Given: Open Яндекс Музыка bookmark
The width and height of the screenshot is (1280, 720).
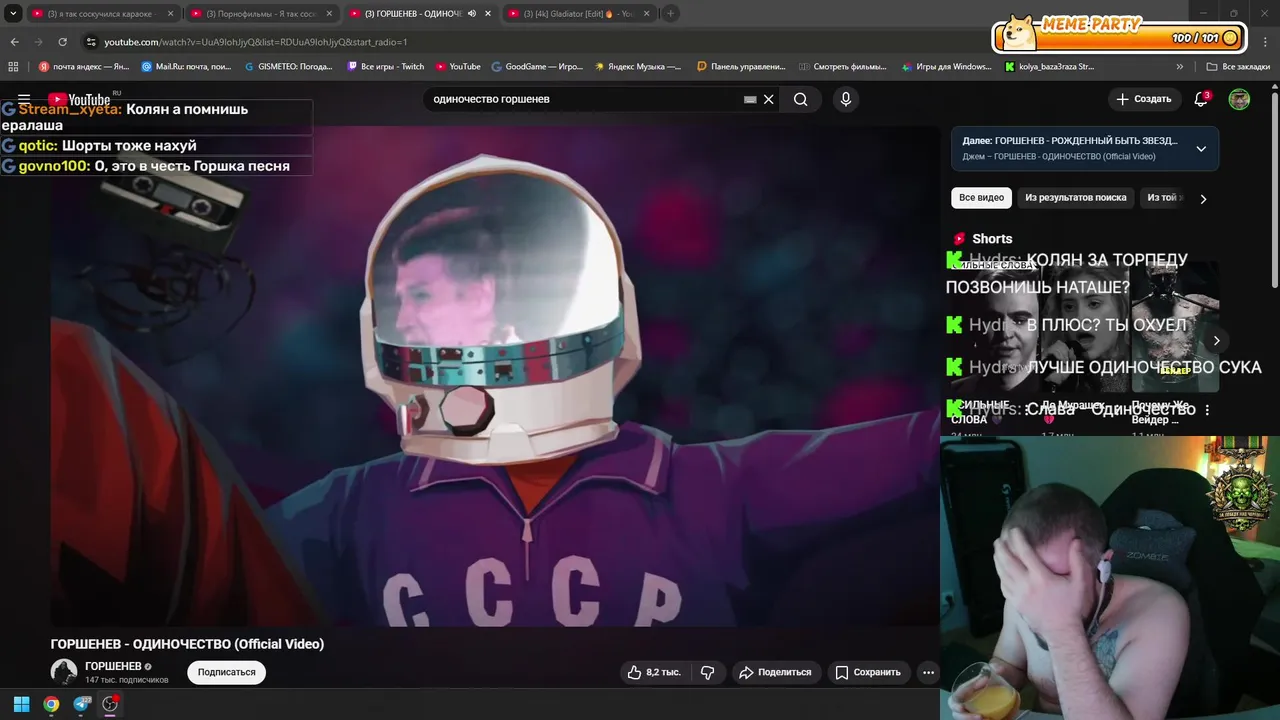Looking at the screenshot, I should click(638, 67).
